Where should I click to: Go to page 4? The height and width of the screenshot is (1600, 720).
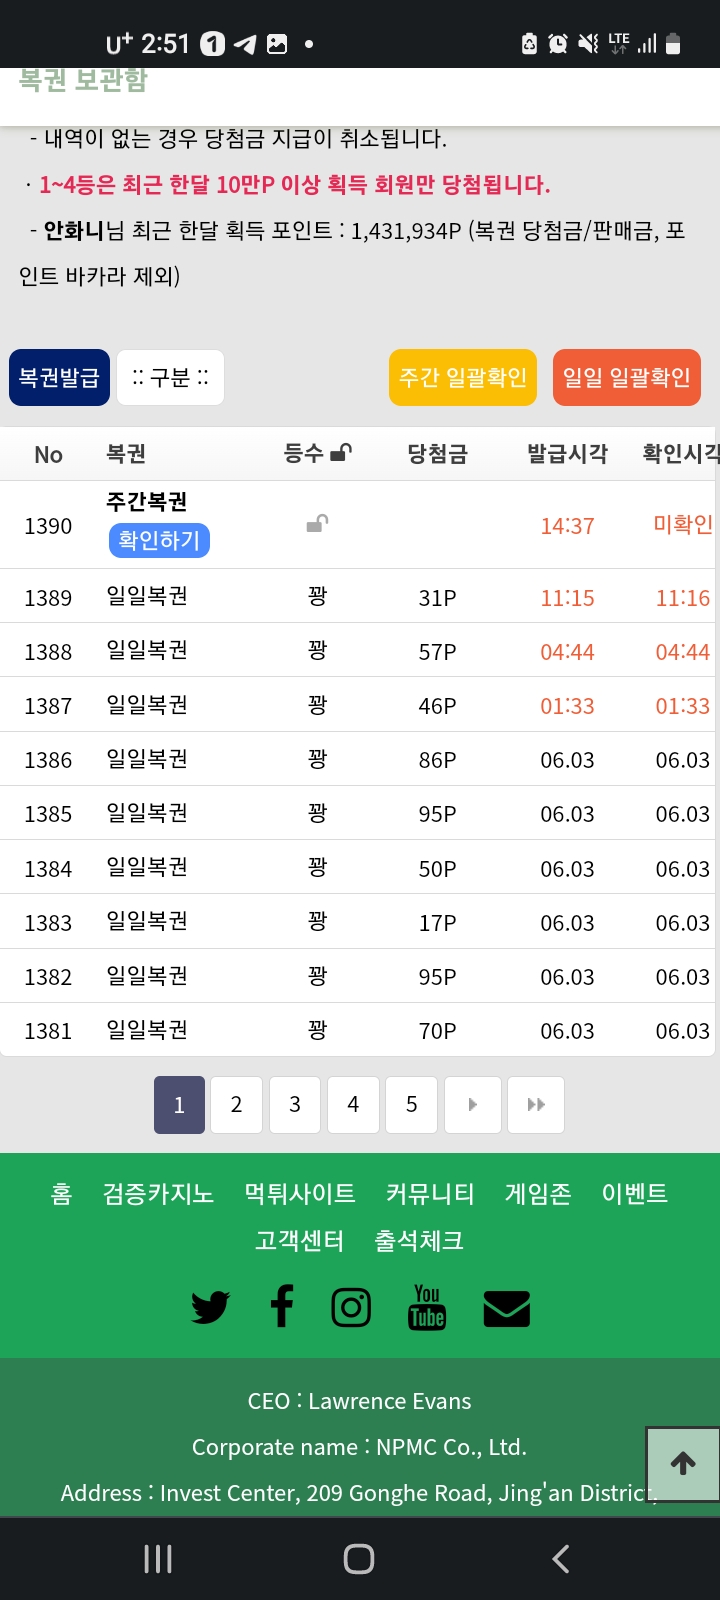point(353,1105)
